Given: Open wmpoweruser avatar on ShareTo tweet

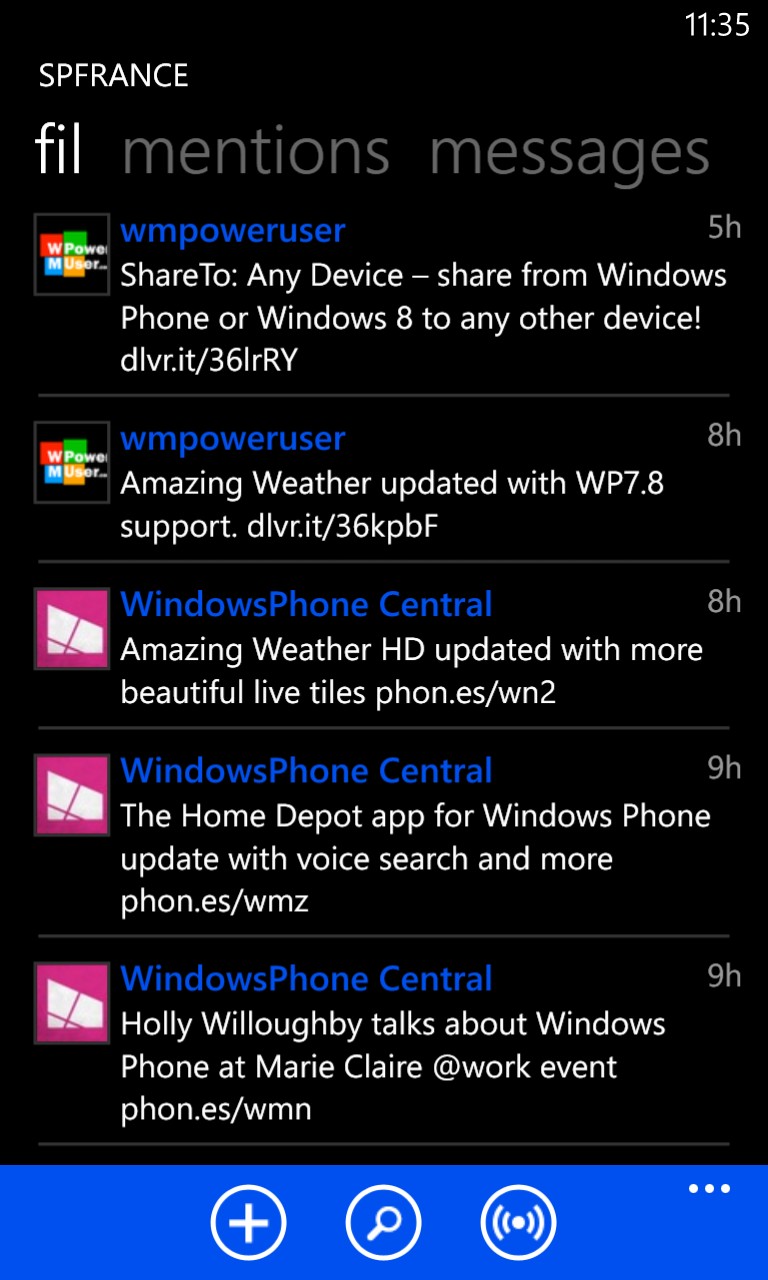Looking at the screenshot, I should (72, 254).
